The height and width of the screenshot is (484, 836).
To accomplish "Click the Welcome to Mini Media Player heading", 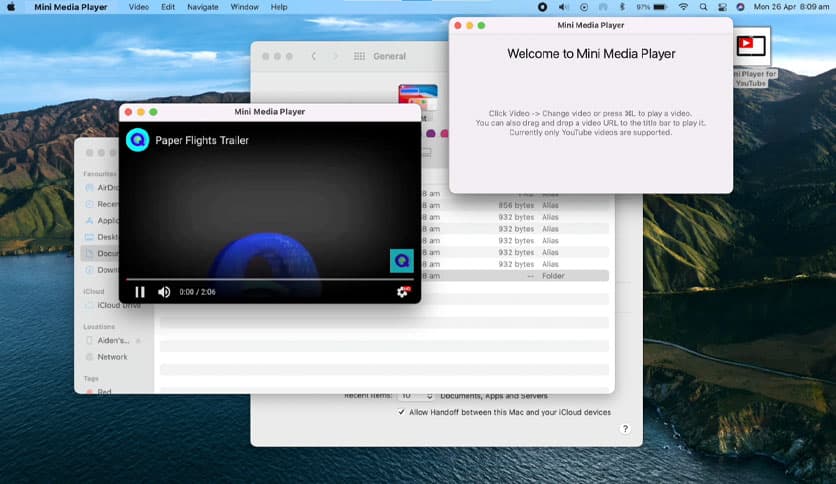I will [591, 54].
